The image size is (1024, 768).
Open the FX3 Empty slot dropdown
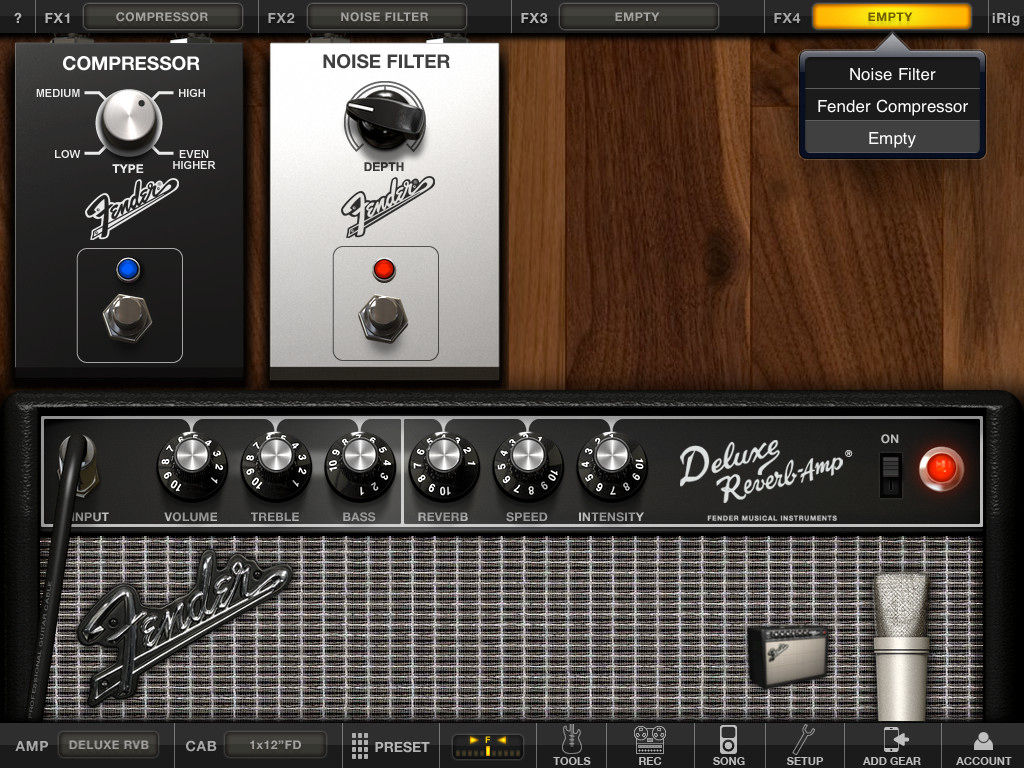coord(638,17)
